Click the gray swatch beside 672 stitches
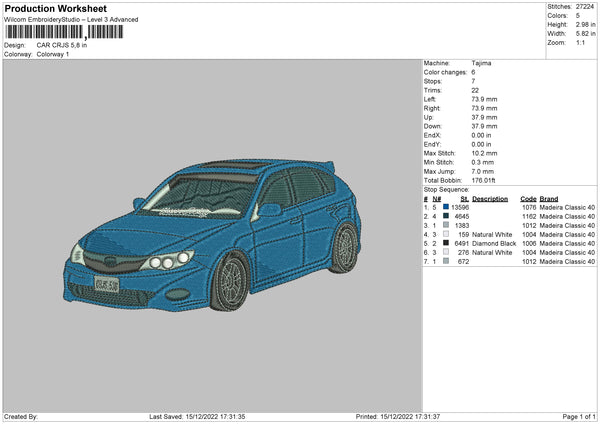 click(x=446, y=261)
